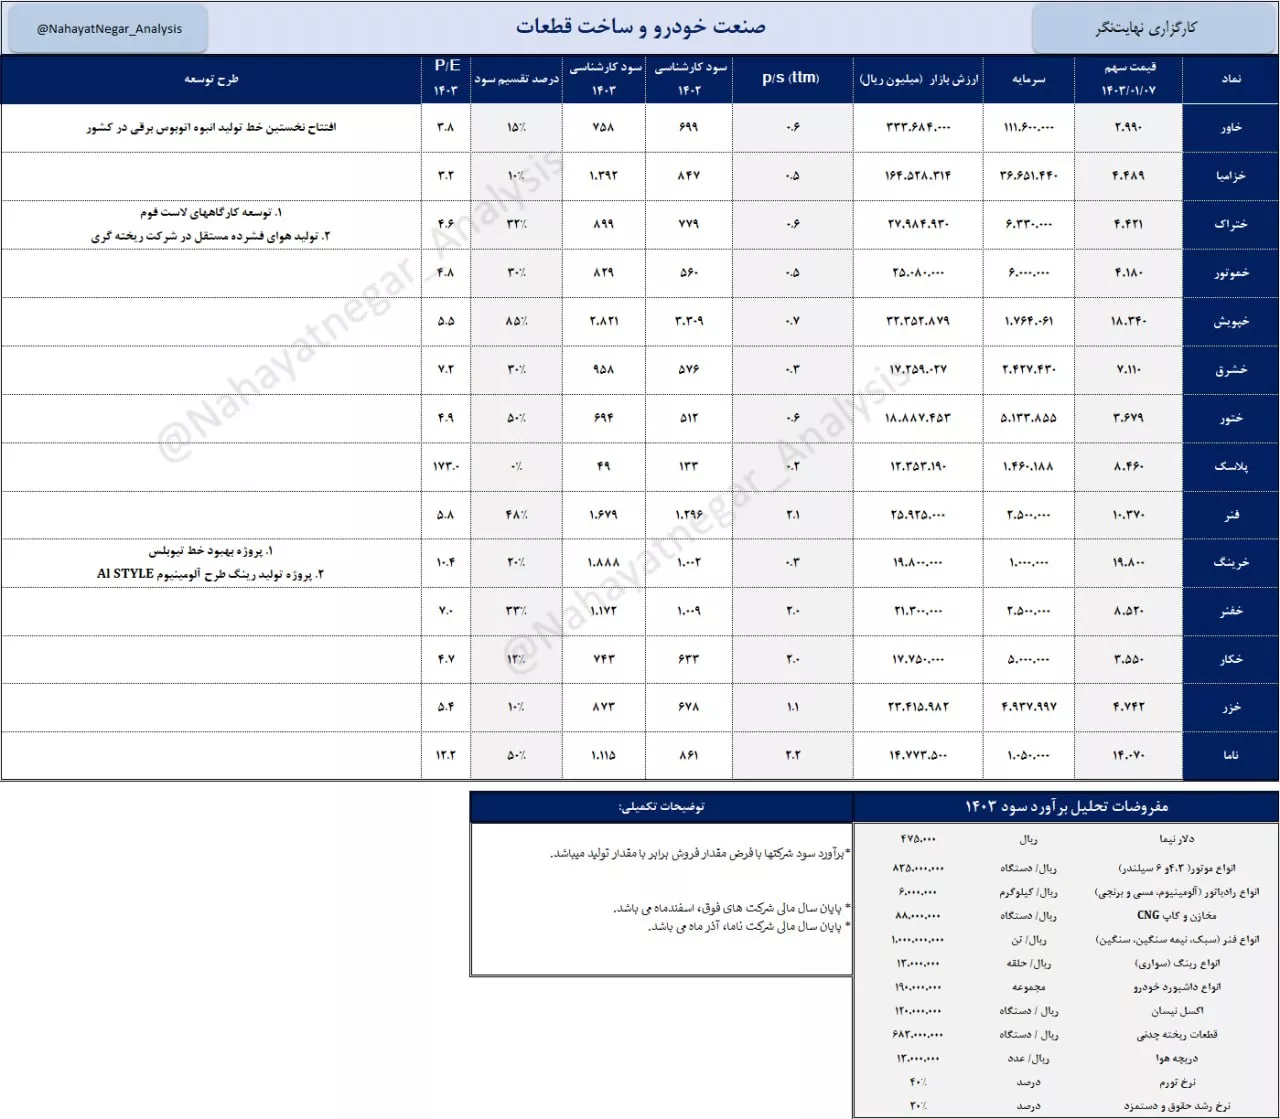Click the engine price value '۸۳۵.۰۰۰.۰۰۰'
The image size is (1280, 1119).
click(918, 868)
